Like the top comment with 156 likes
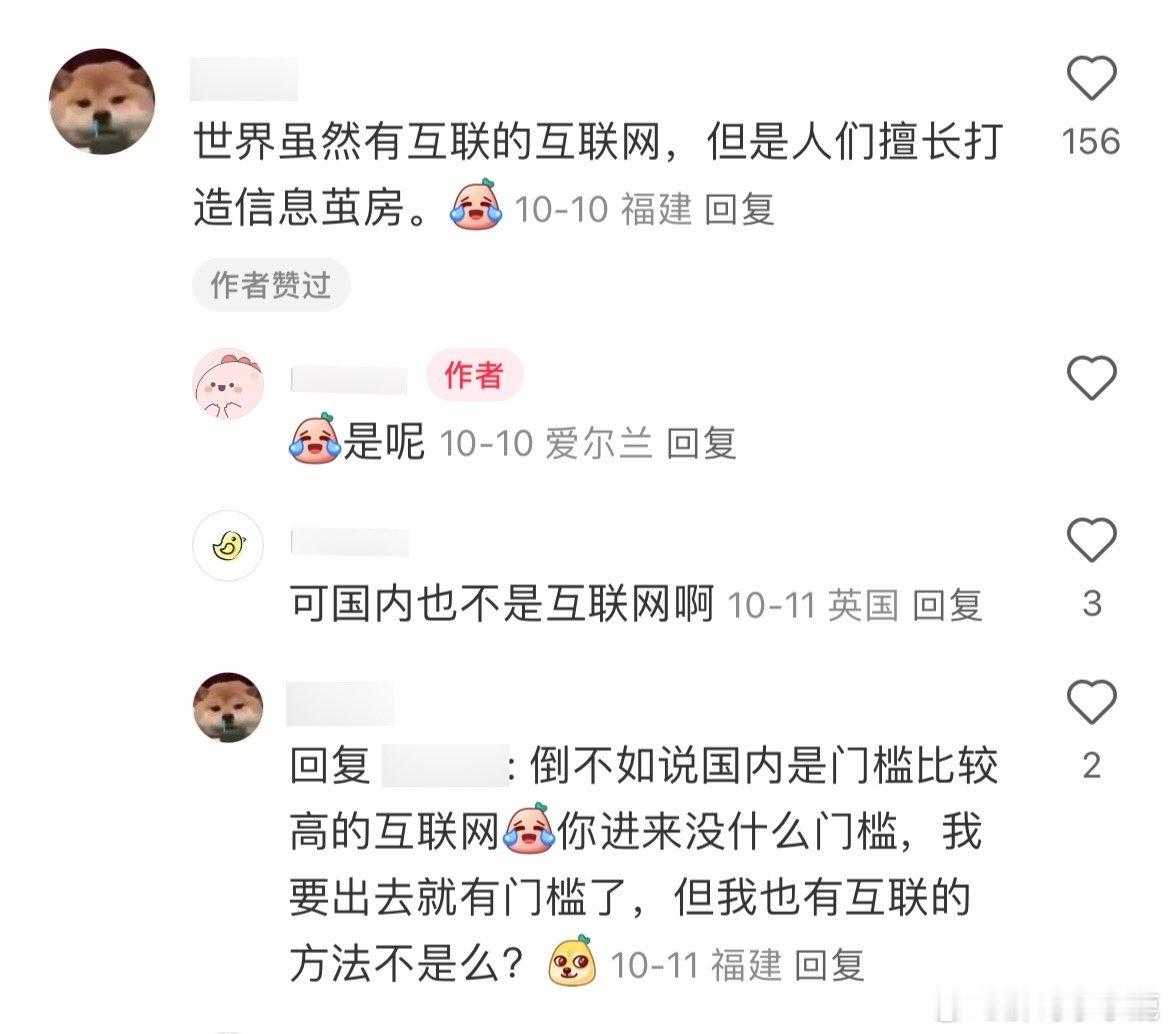Viewport: 1170px width, 1034px height. [1092, 78]
